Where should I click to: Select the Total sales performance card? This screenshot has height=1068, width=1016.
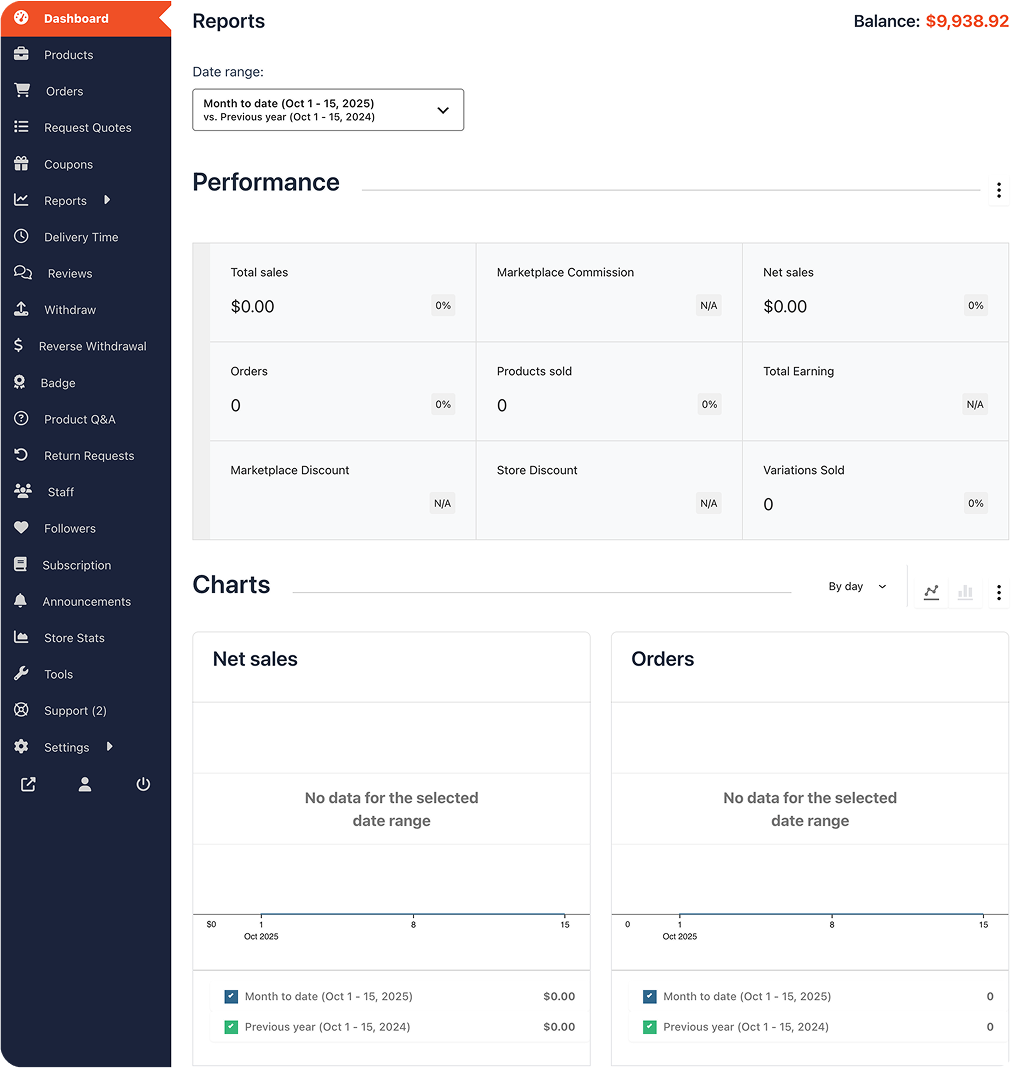(x=342, y=292)
